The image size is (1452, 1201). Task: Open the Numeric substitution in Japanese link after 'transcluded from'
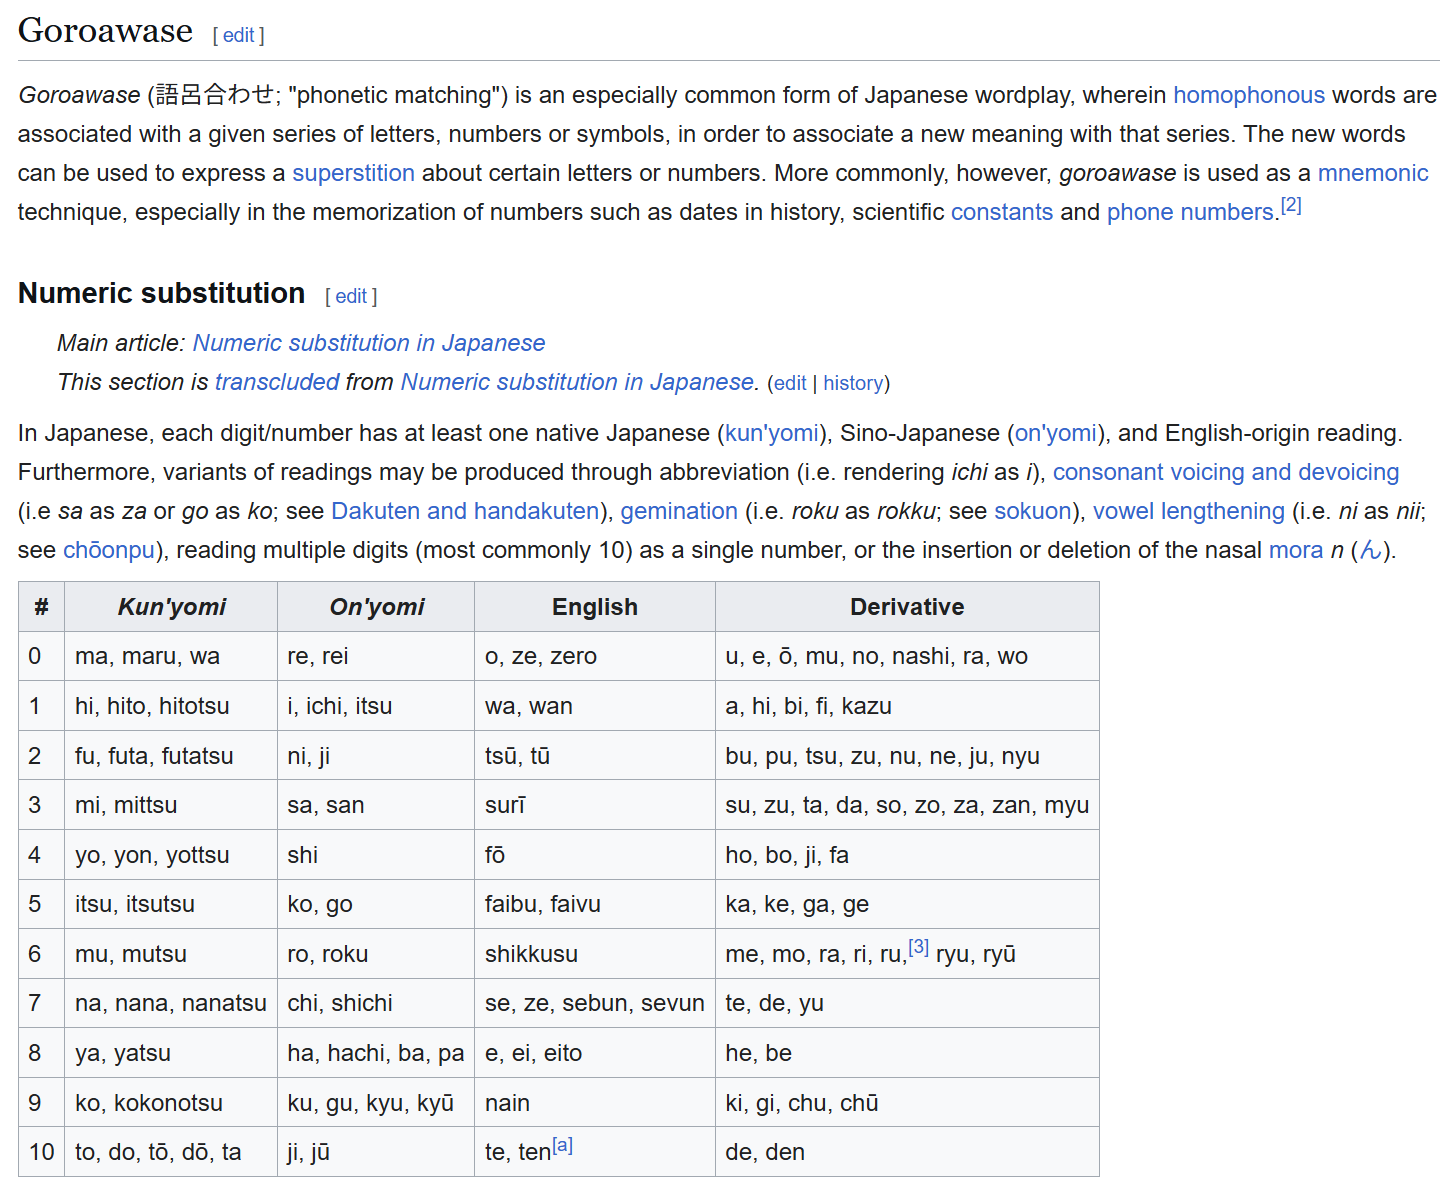point(577,382)
